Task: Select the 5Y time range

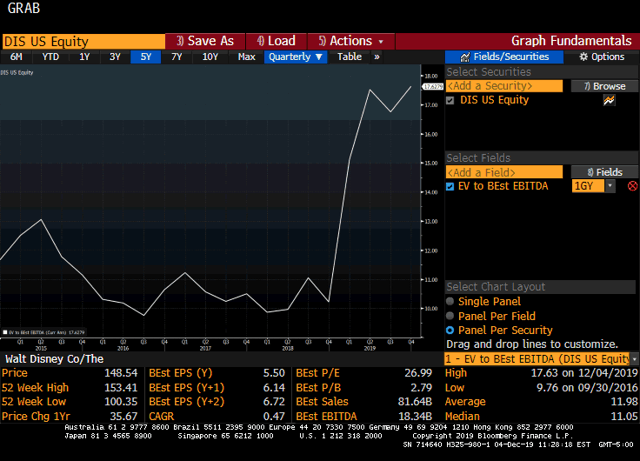Action: point(146,57)
